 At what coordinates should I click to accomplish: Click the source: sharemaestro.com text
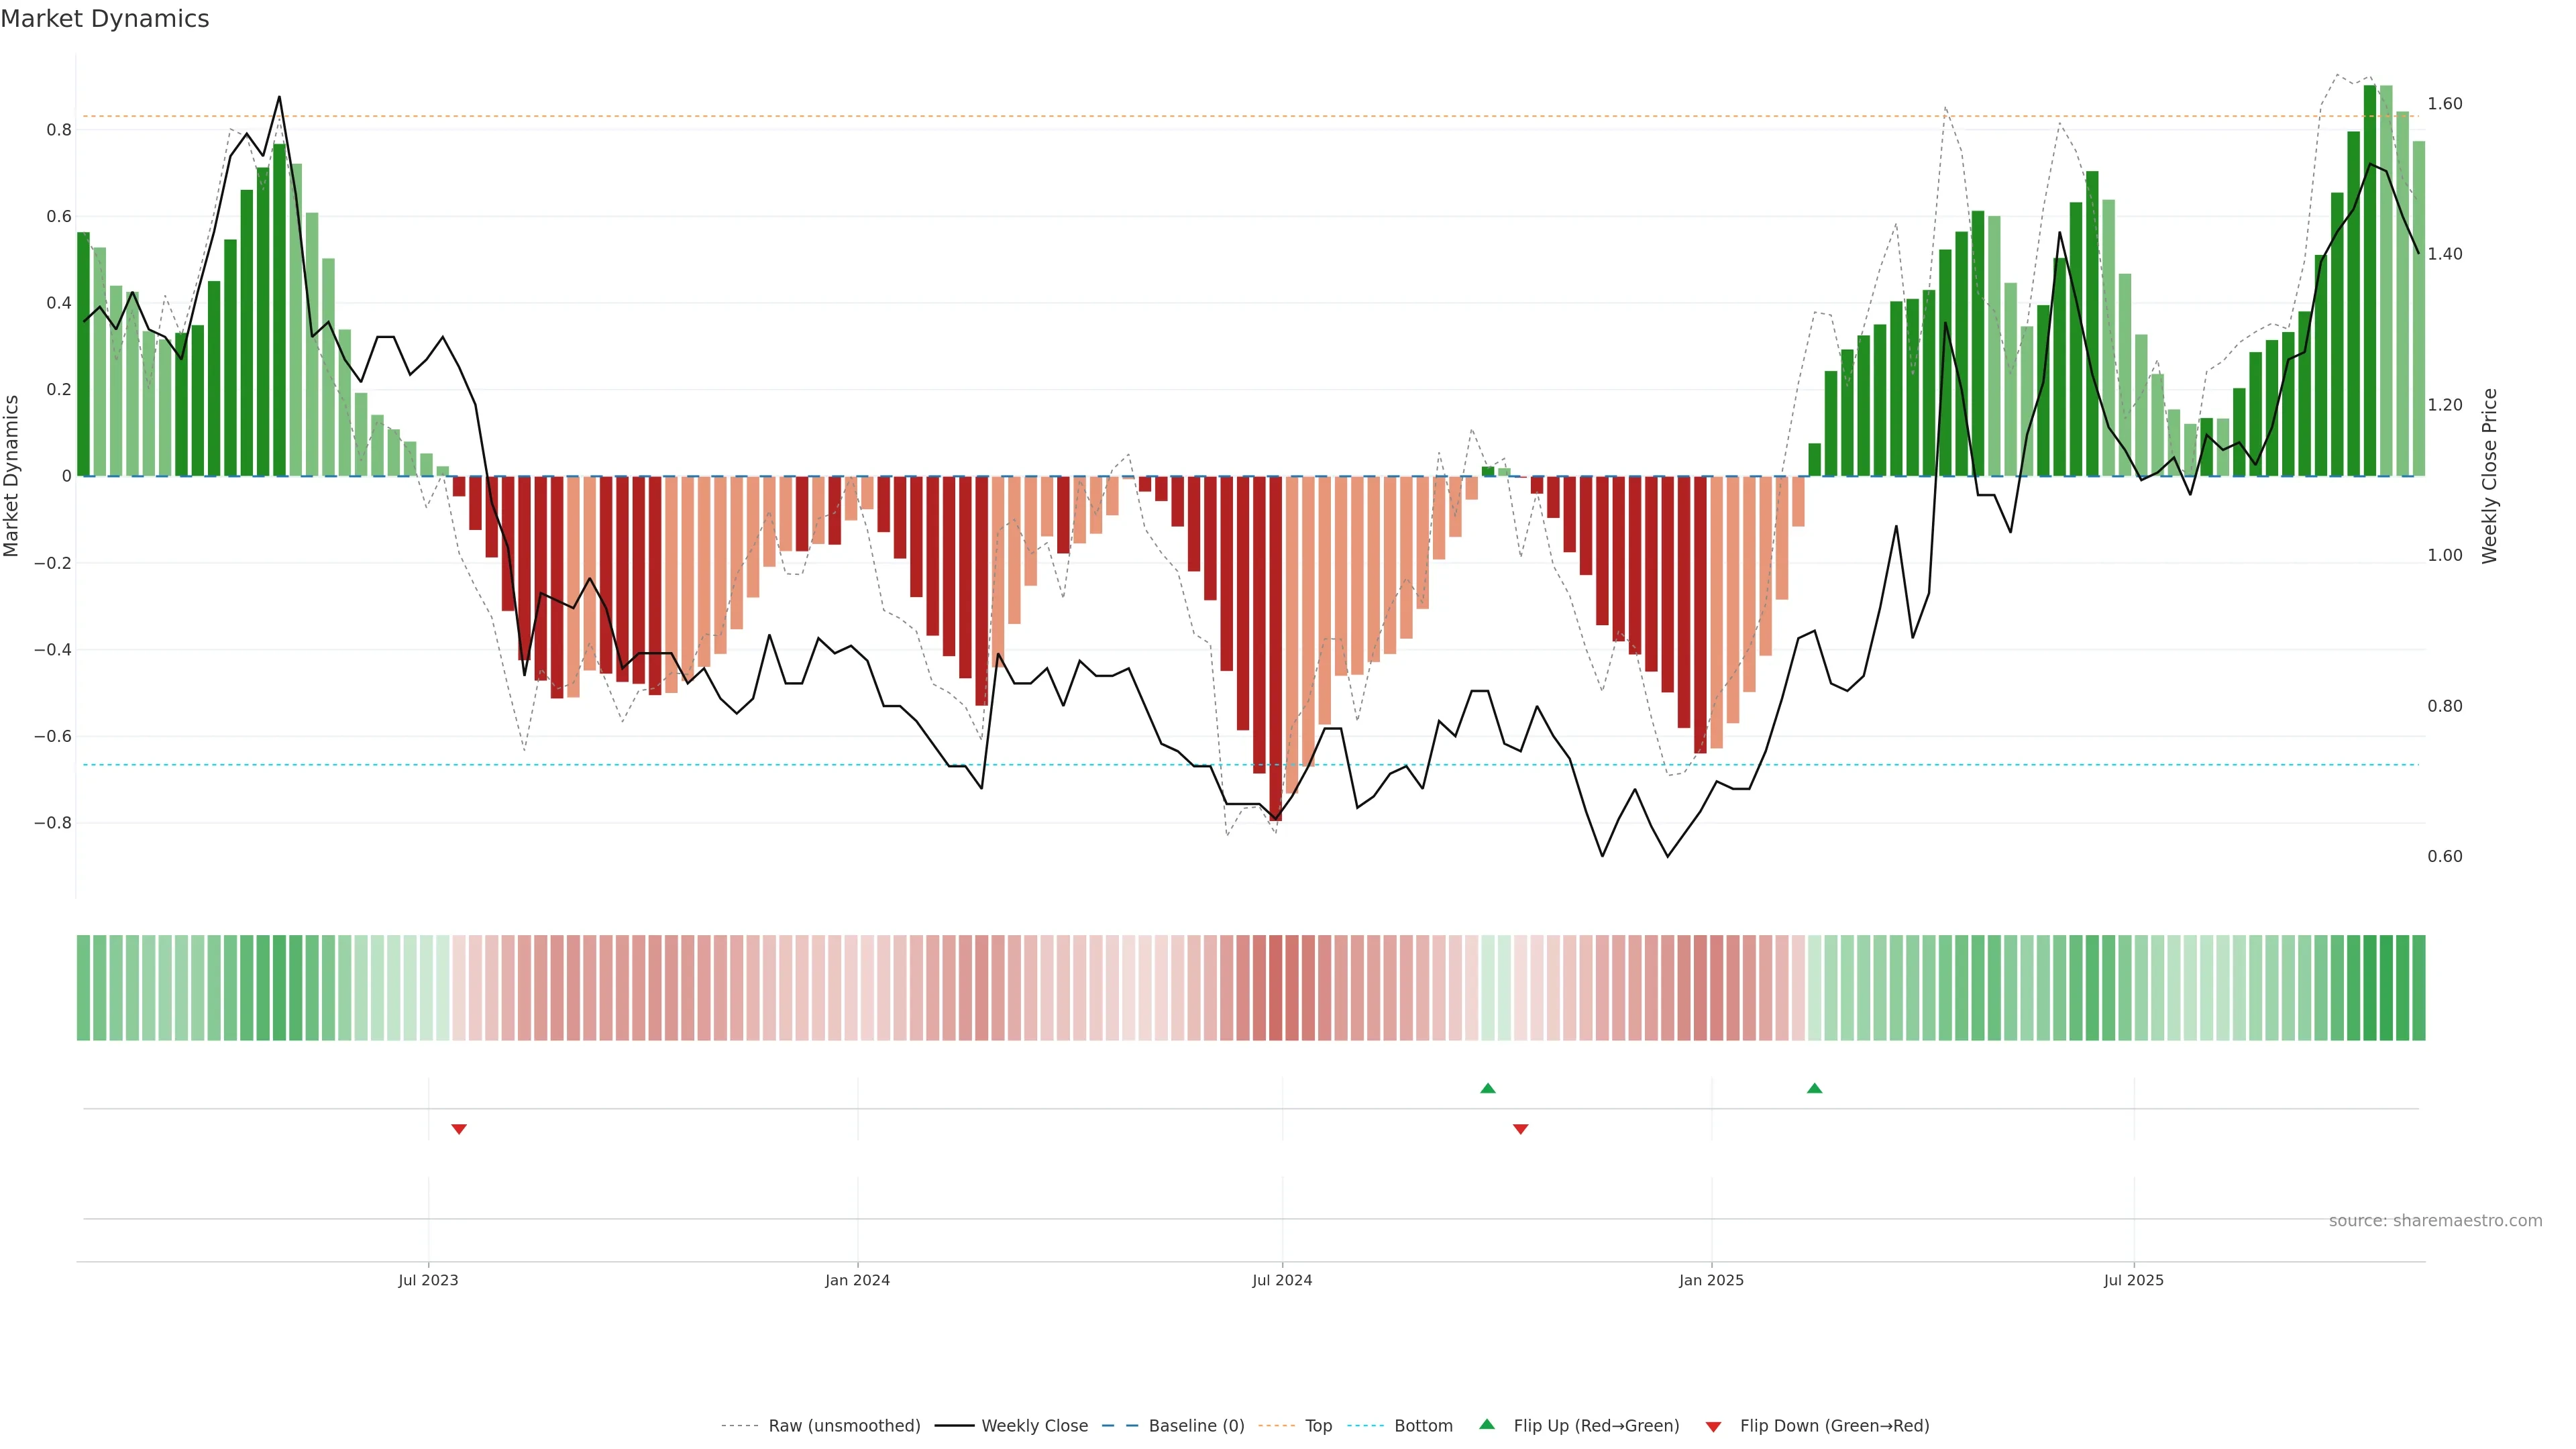2435,1221
